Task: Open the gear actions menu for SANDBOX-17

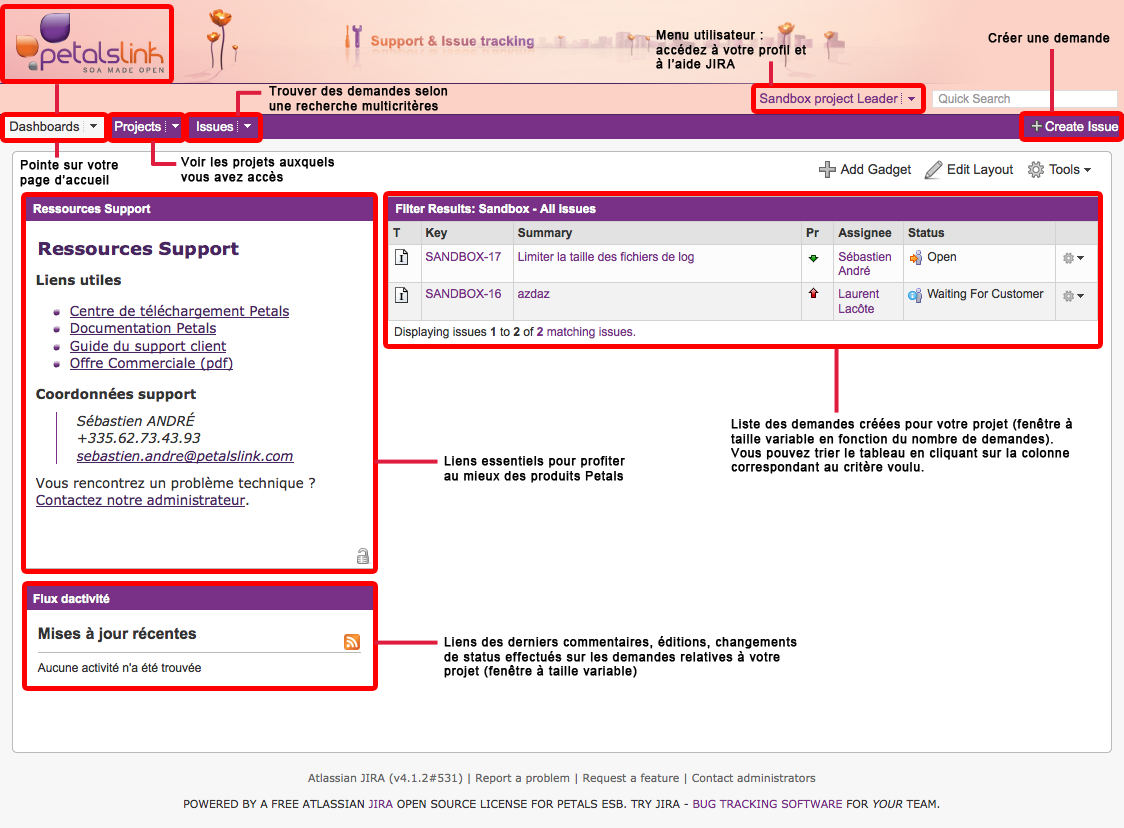Action: 1073,258
